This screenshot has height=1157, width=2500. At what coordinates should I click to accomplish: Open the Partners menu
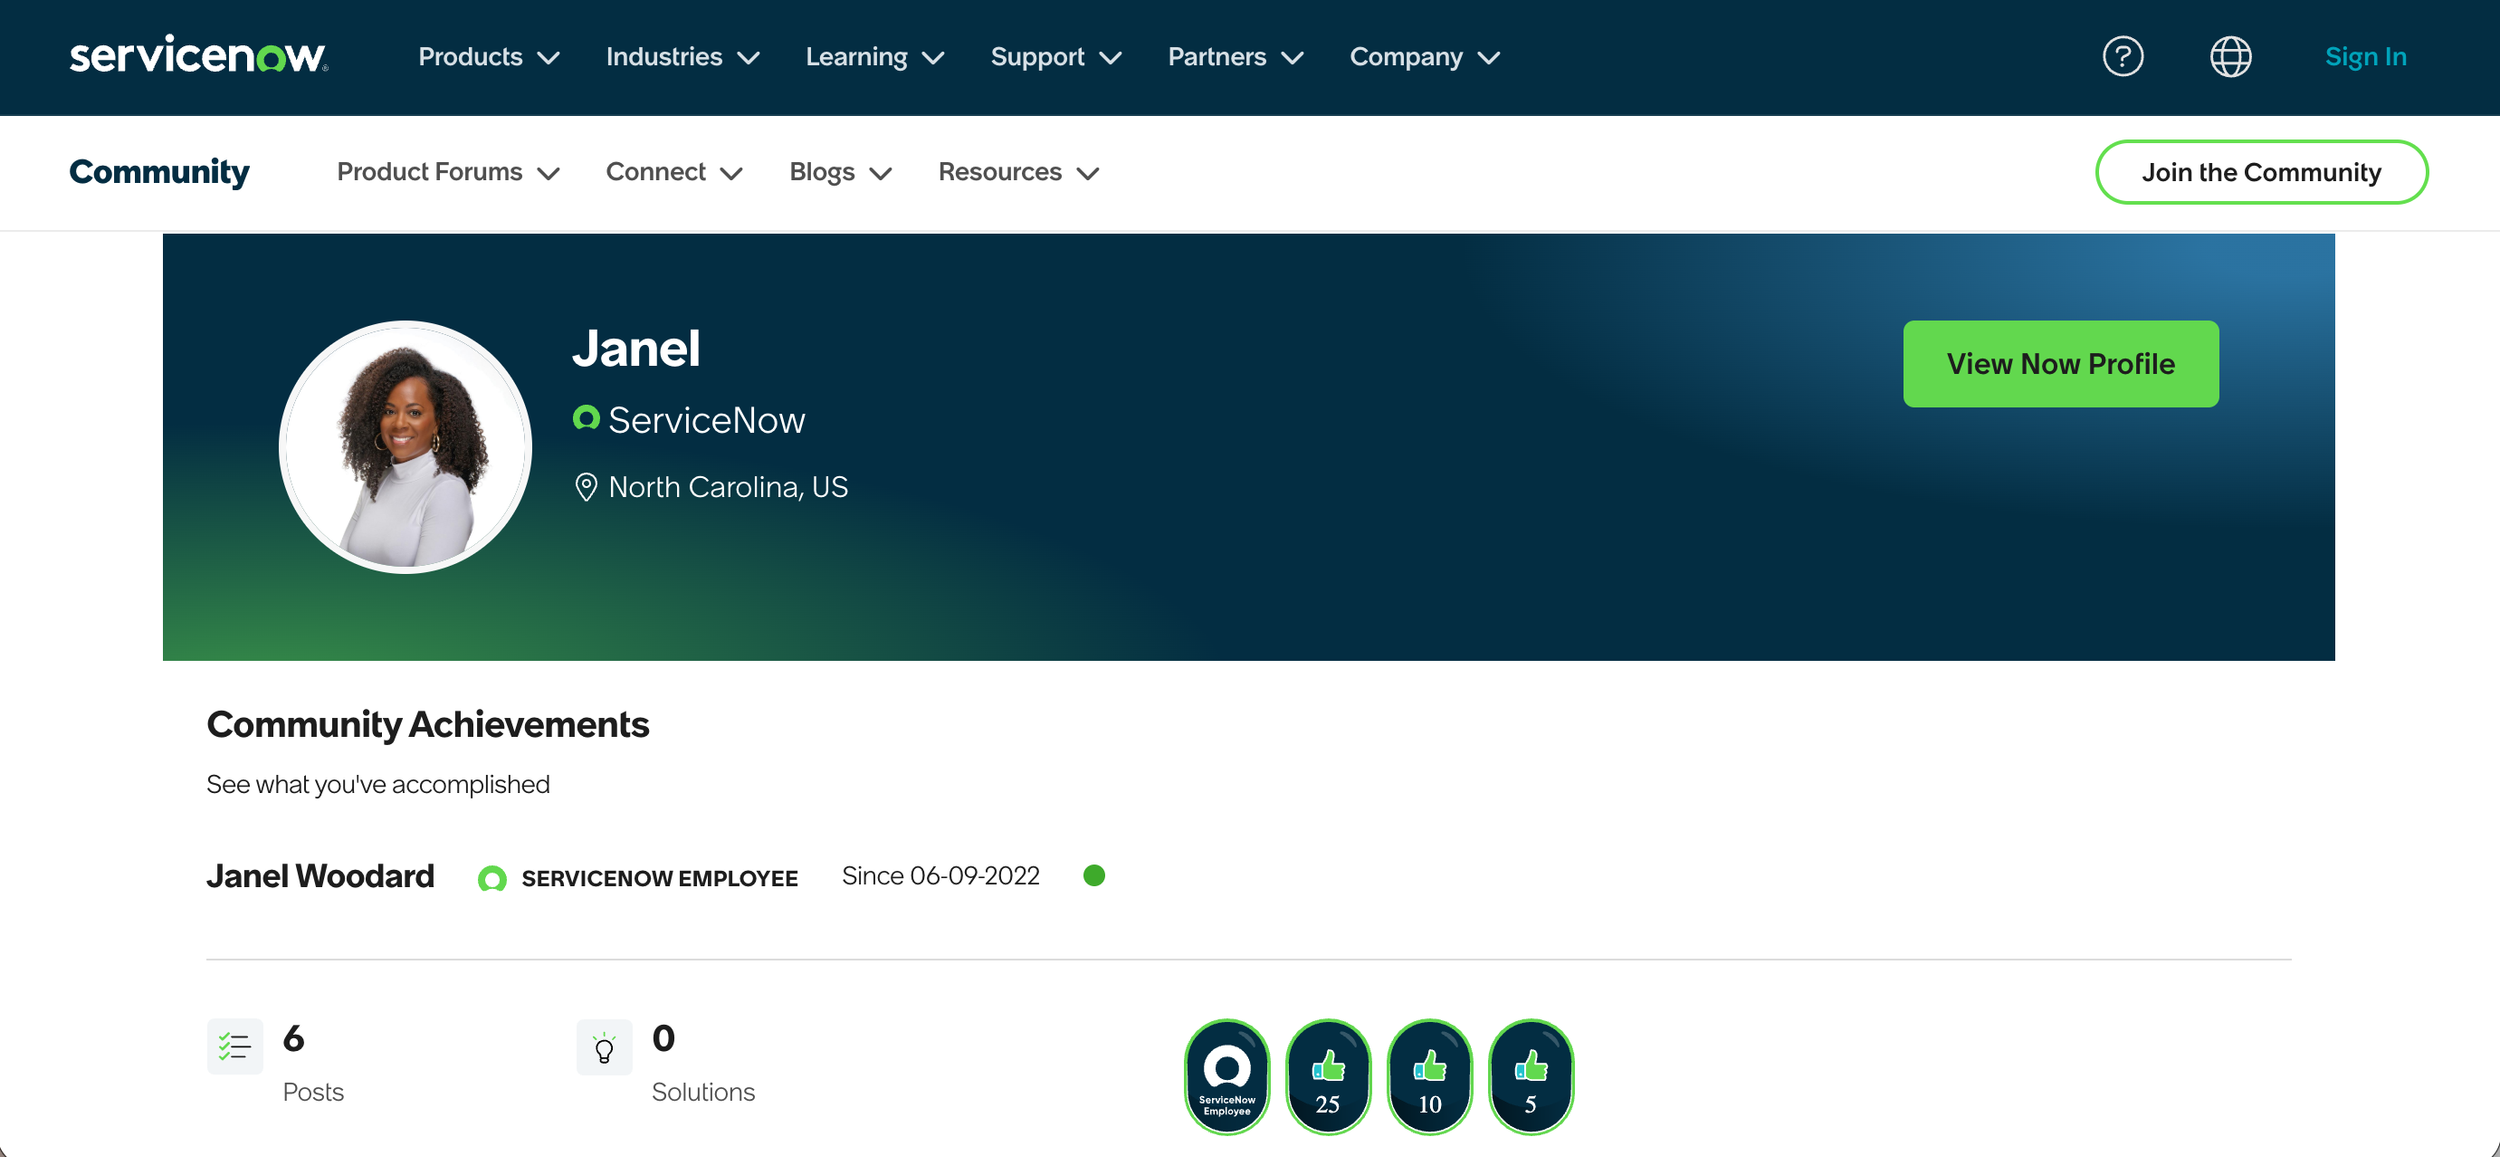tap(1217, 57)
